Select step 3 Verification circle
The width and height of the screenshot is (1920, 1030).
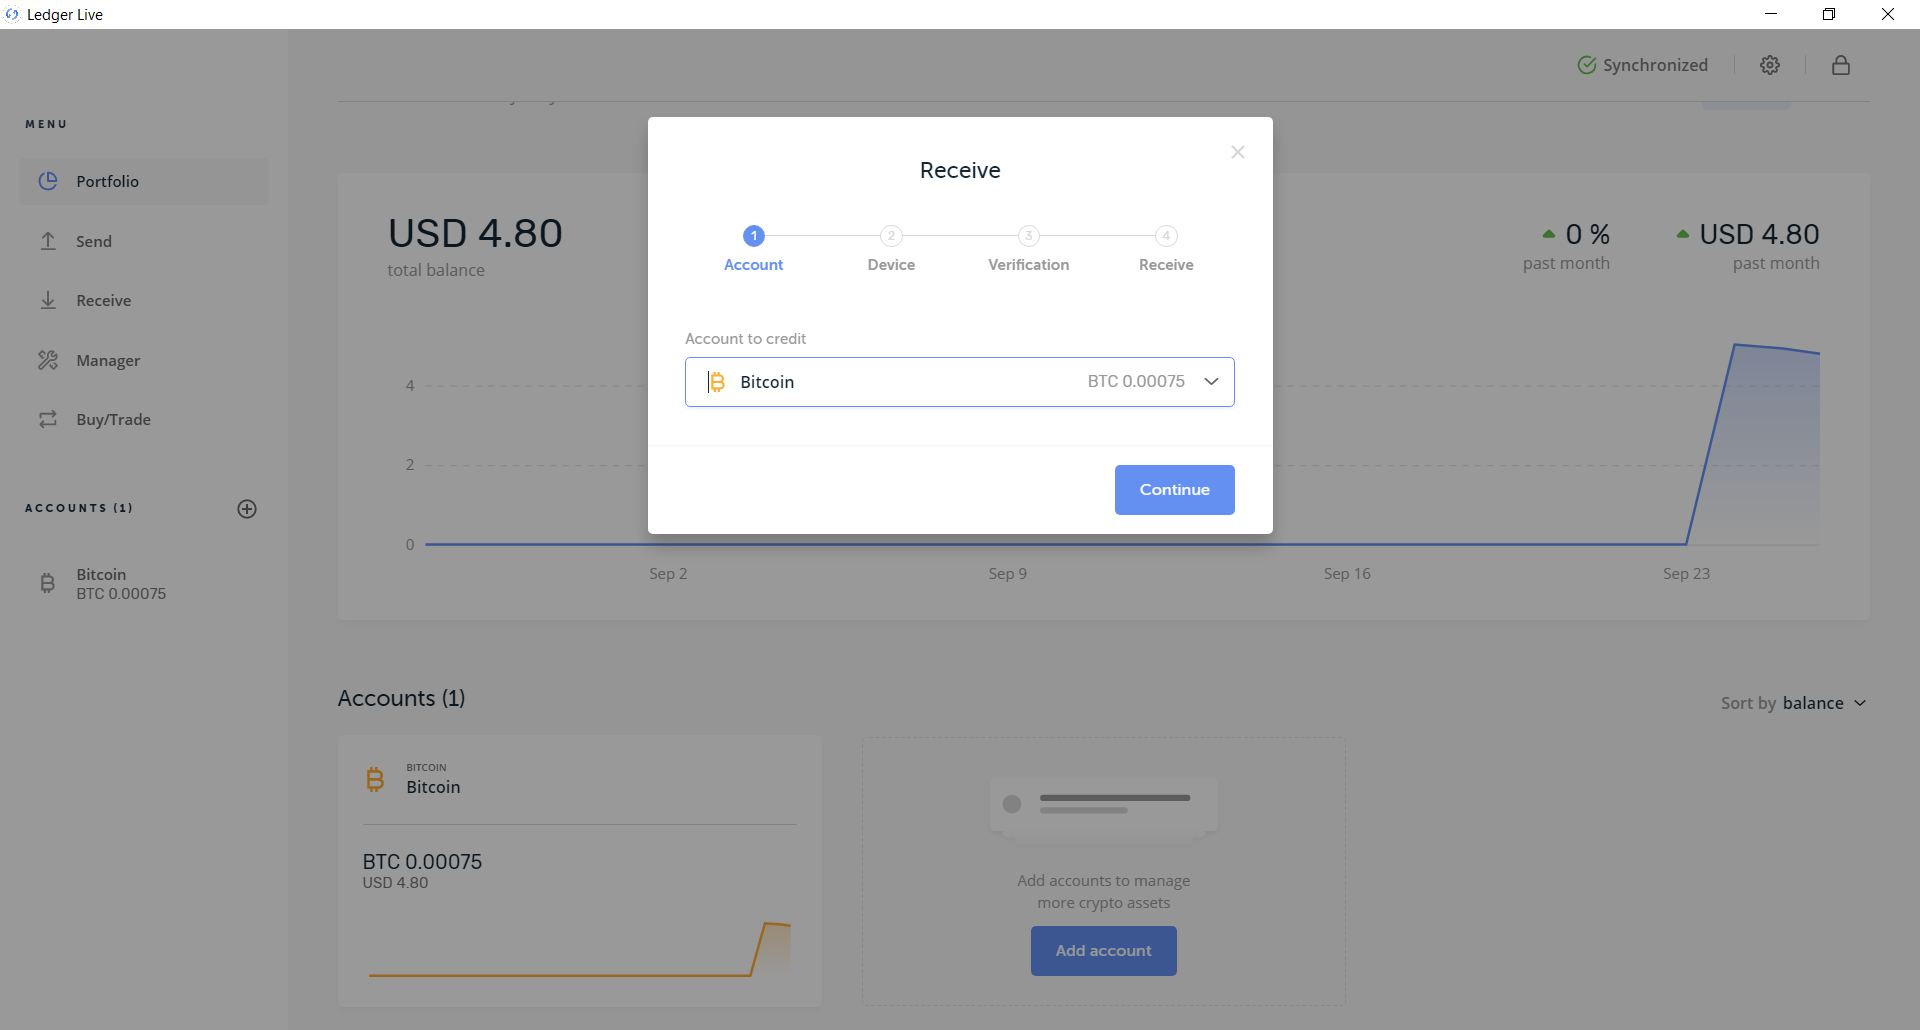click(1028, 236)
